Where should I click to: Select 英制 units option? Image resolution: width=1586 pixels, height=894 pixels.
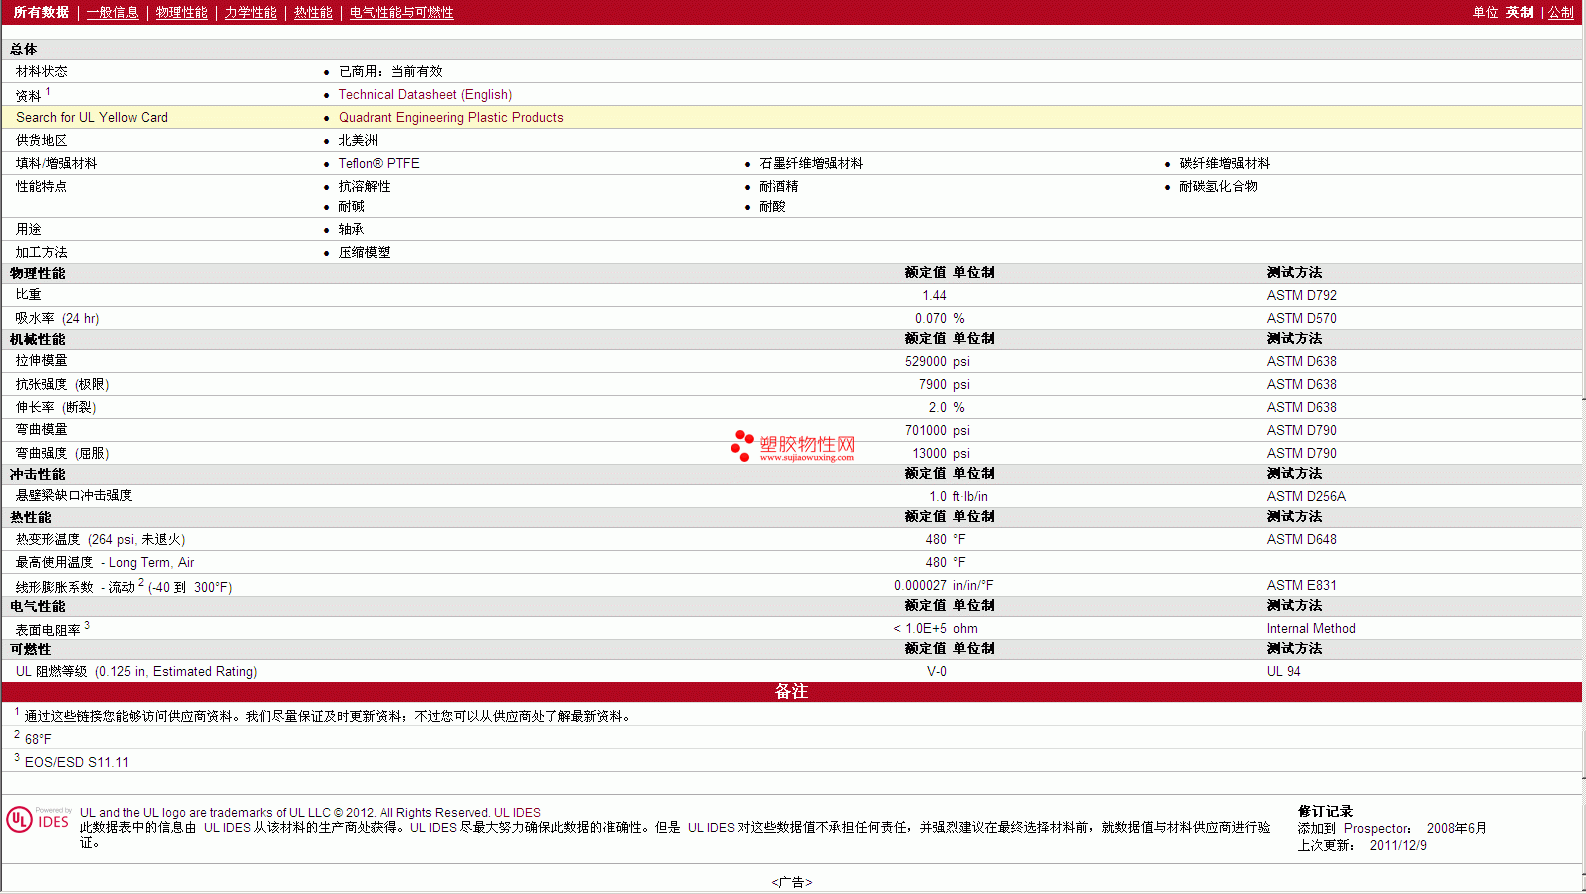[1520, 13]
